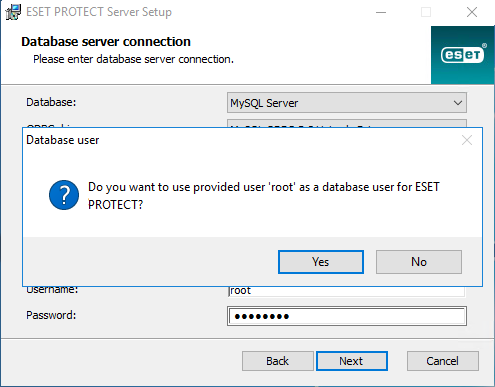Click the 'Database server connection' heading
495x387 pixels.
(x=106, y=42)
